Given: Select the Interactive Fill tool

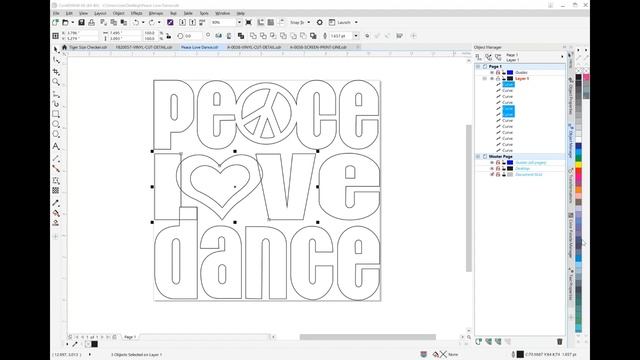Looking at the screenshot, I should pos(56,213).
